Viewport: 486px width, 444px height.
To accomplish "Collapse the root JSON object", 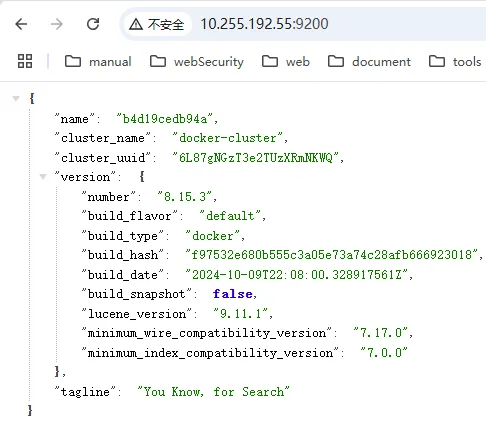I will (x=16, y=98).
